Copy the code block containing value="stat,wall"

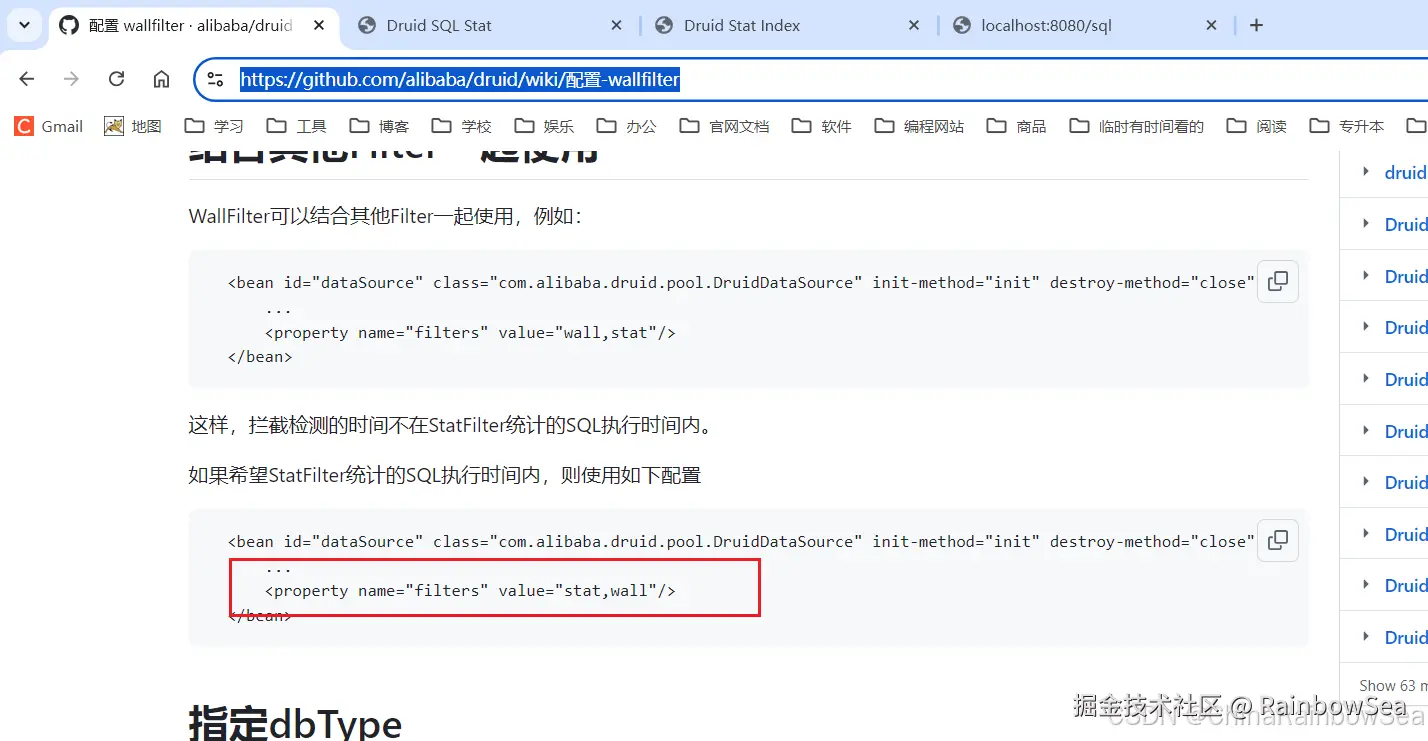[1277, 540]
